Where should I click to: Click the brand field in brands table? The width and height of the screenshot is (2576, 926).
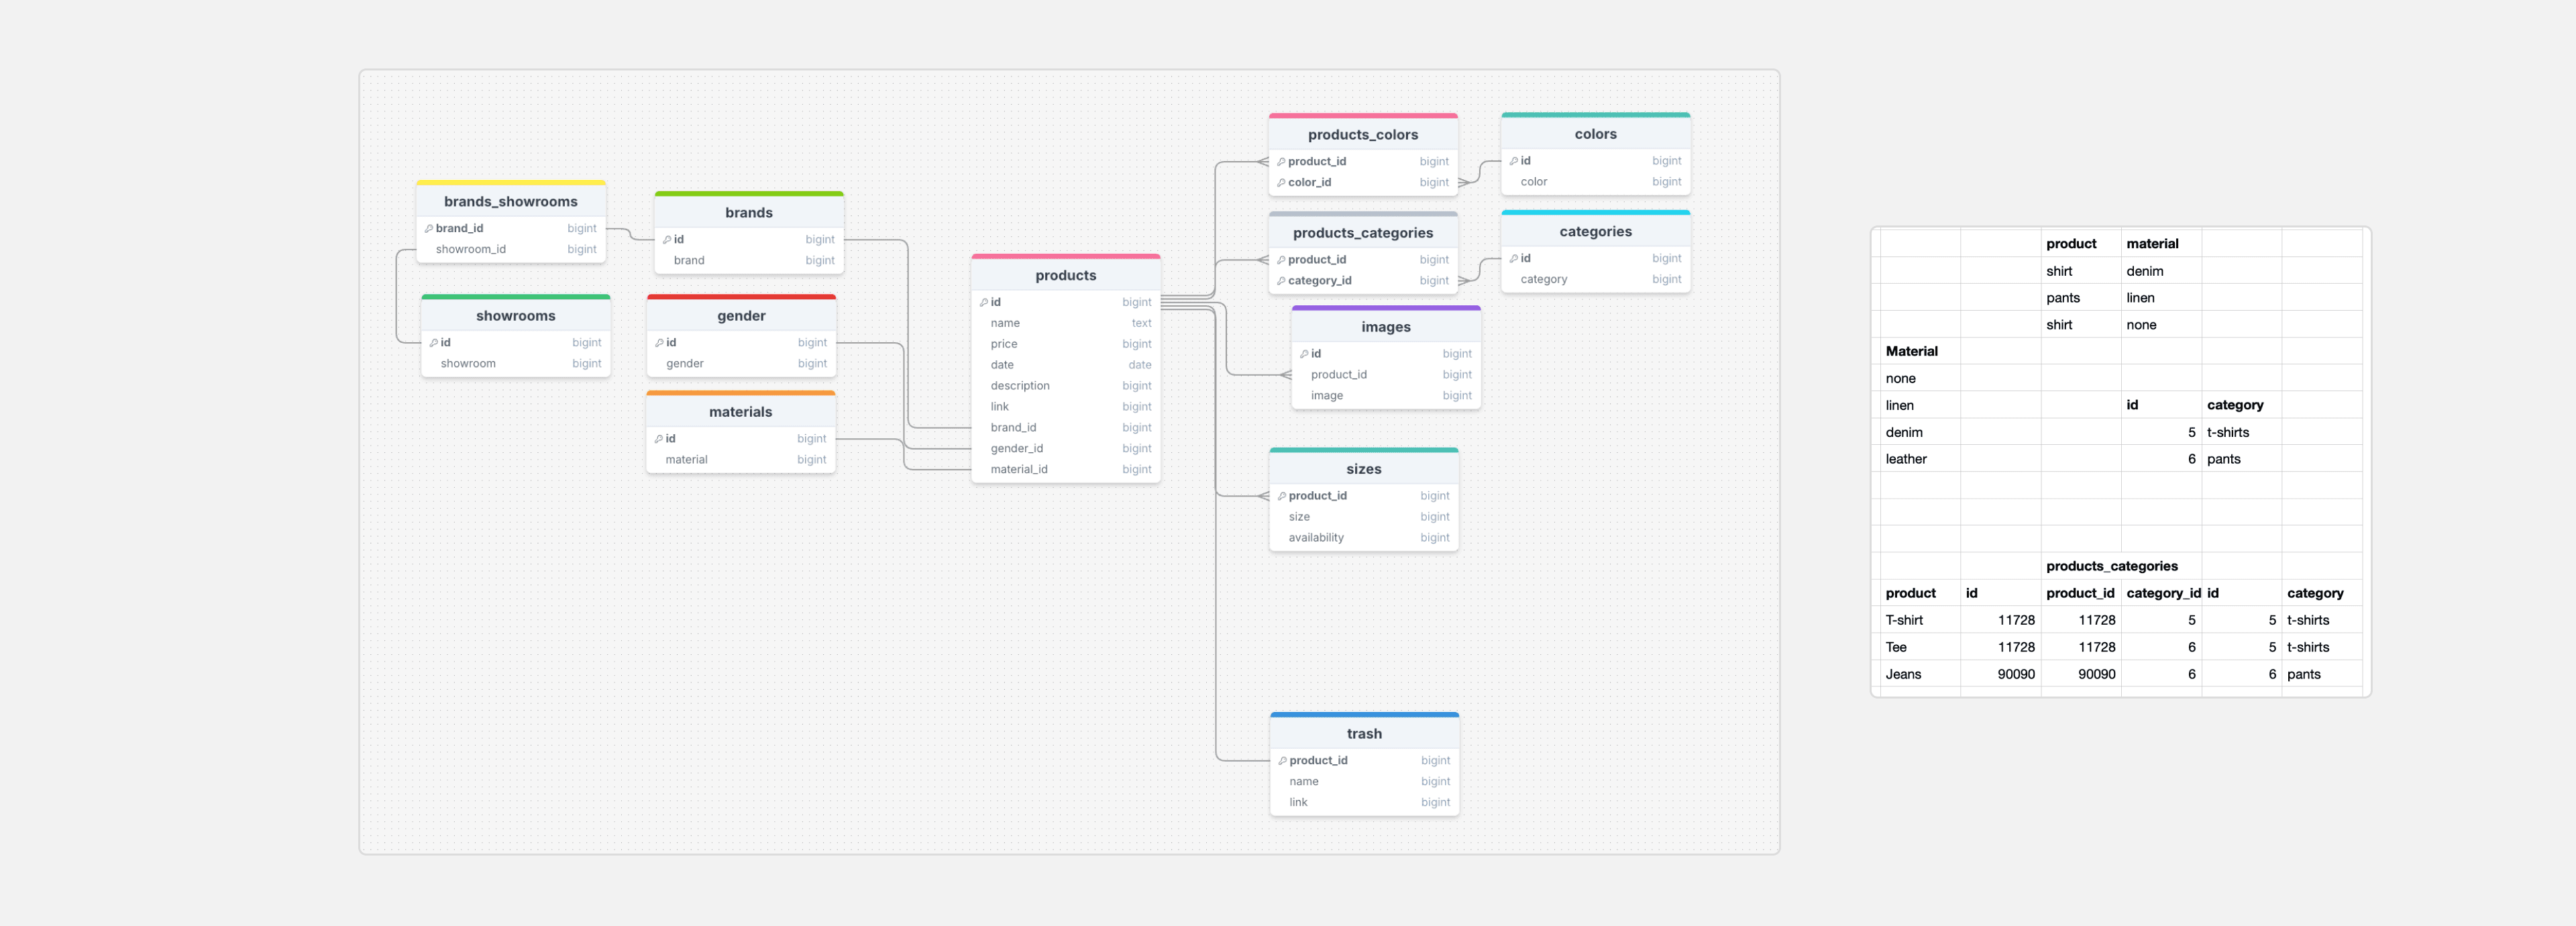click(749, 261)
